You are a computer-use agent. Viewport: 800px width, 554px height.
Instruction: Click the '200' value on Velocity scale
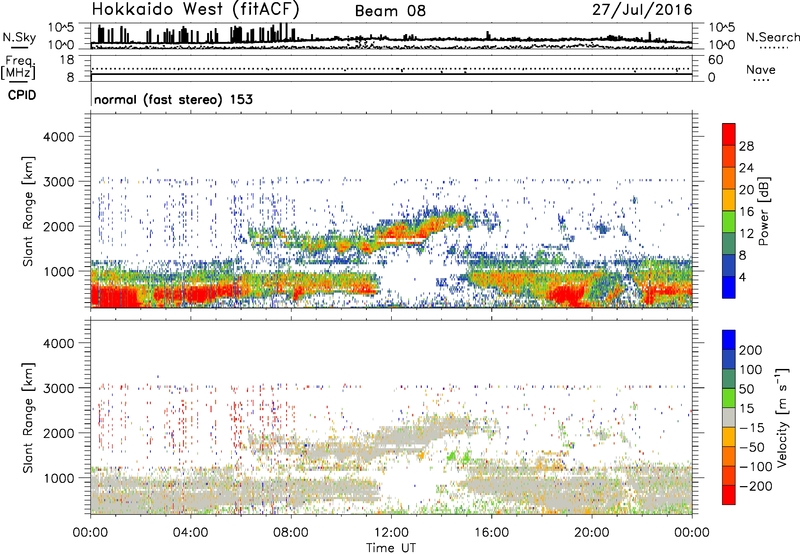751,350
